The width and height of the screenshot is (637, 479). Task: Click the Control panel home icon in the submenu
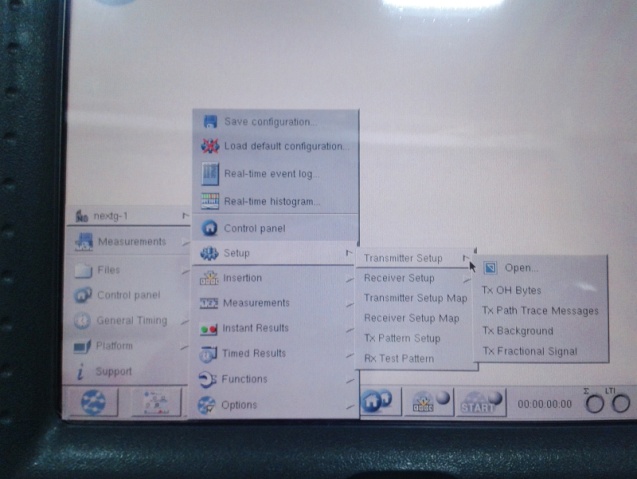(x=210, y=228)
